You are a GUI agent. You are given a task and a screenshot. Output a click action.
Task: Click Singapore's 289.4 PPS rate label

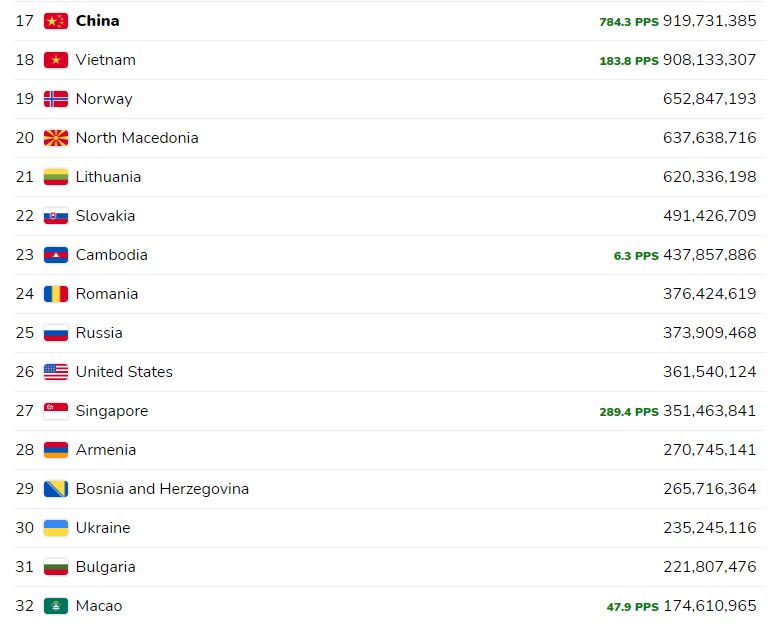(629, 412)
